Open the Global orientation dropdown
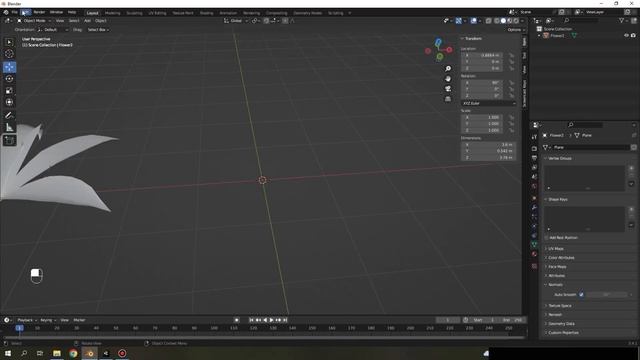This screenshot has height=360, width=640. [x=236, y=21]
